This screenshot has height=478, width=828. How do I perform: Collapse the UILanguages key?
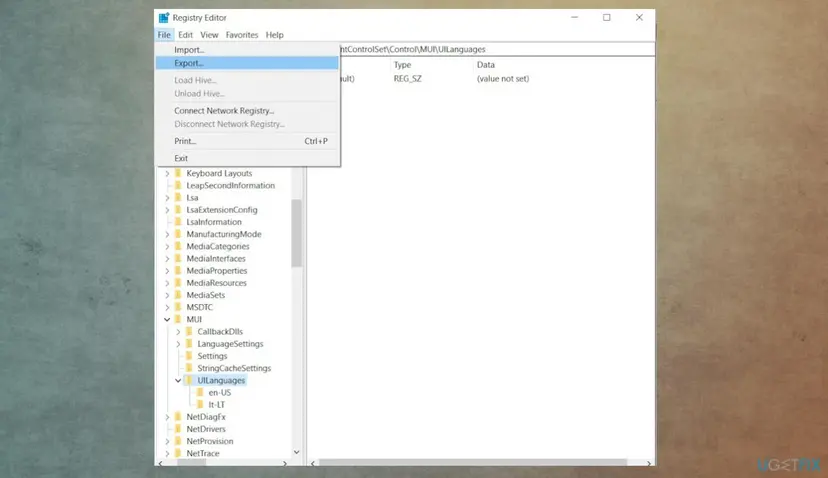(x=178, y=380)
